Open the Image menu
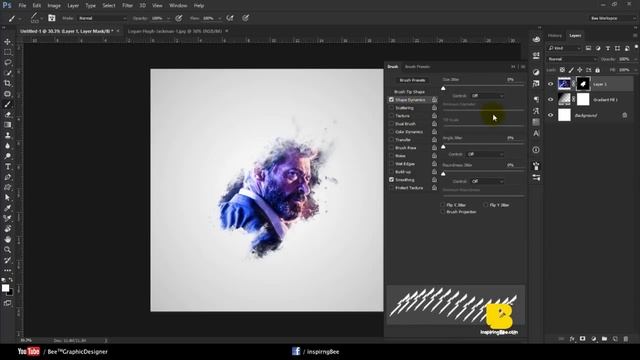 54,6
